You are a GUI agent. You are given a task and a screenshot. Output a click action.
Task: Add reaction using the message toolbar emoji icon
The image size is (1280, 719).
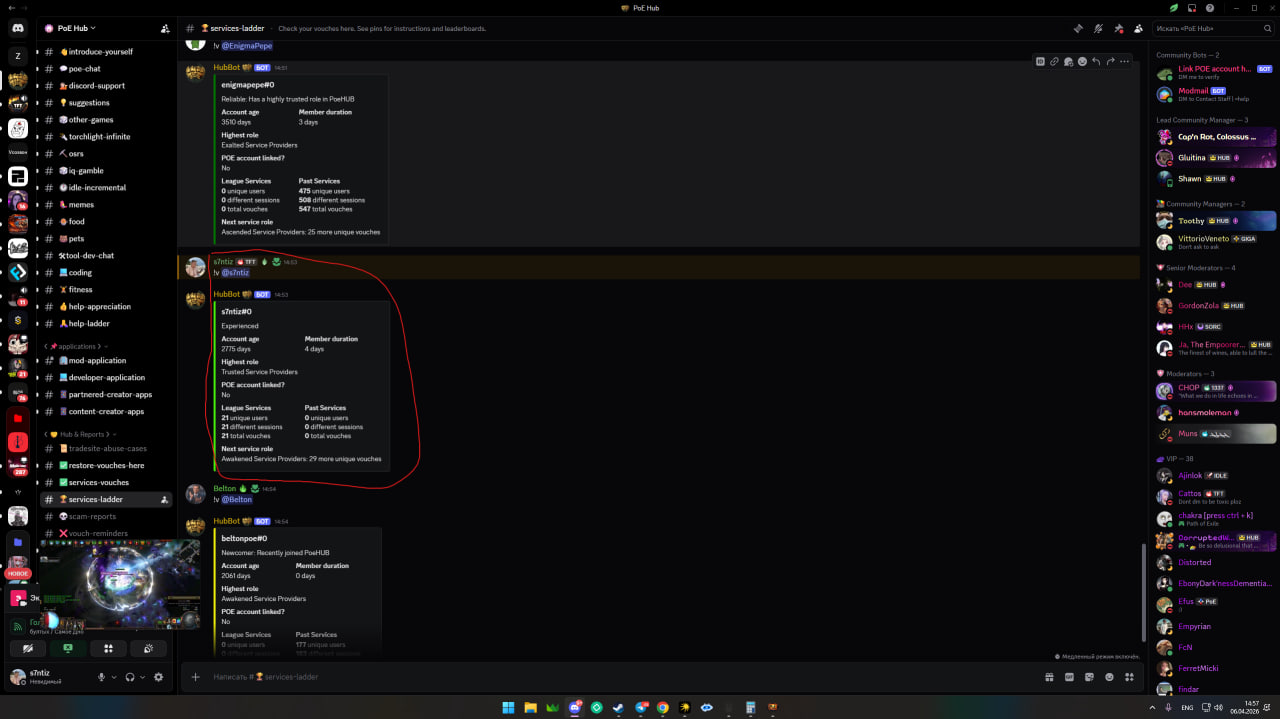(1082, 61)
